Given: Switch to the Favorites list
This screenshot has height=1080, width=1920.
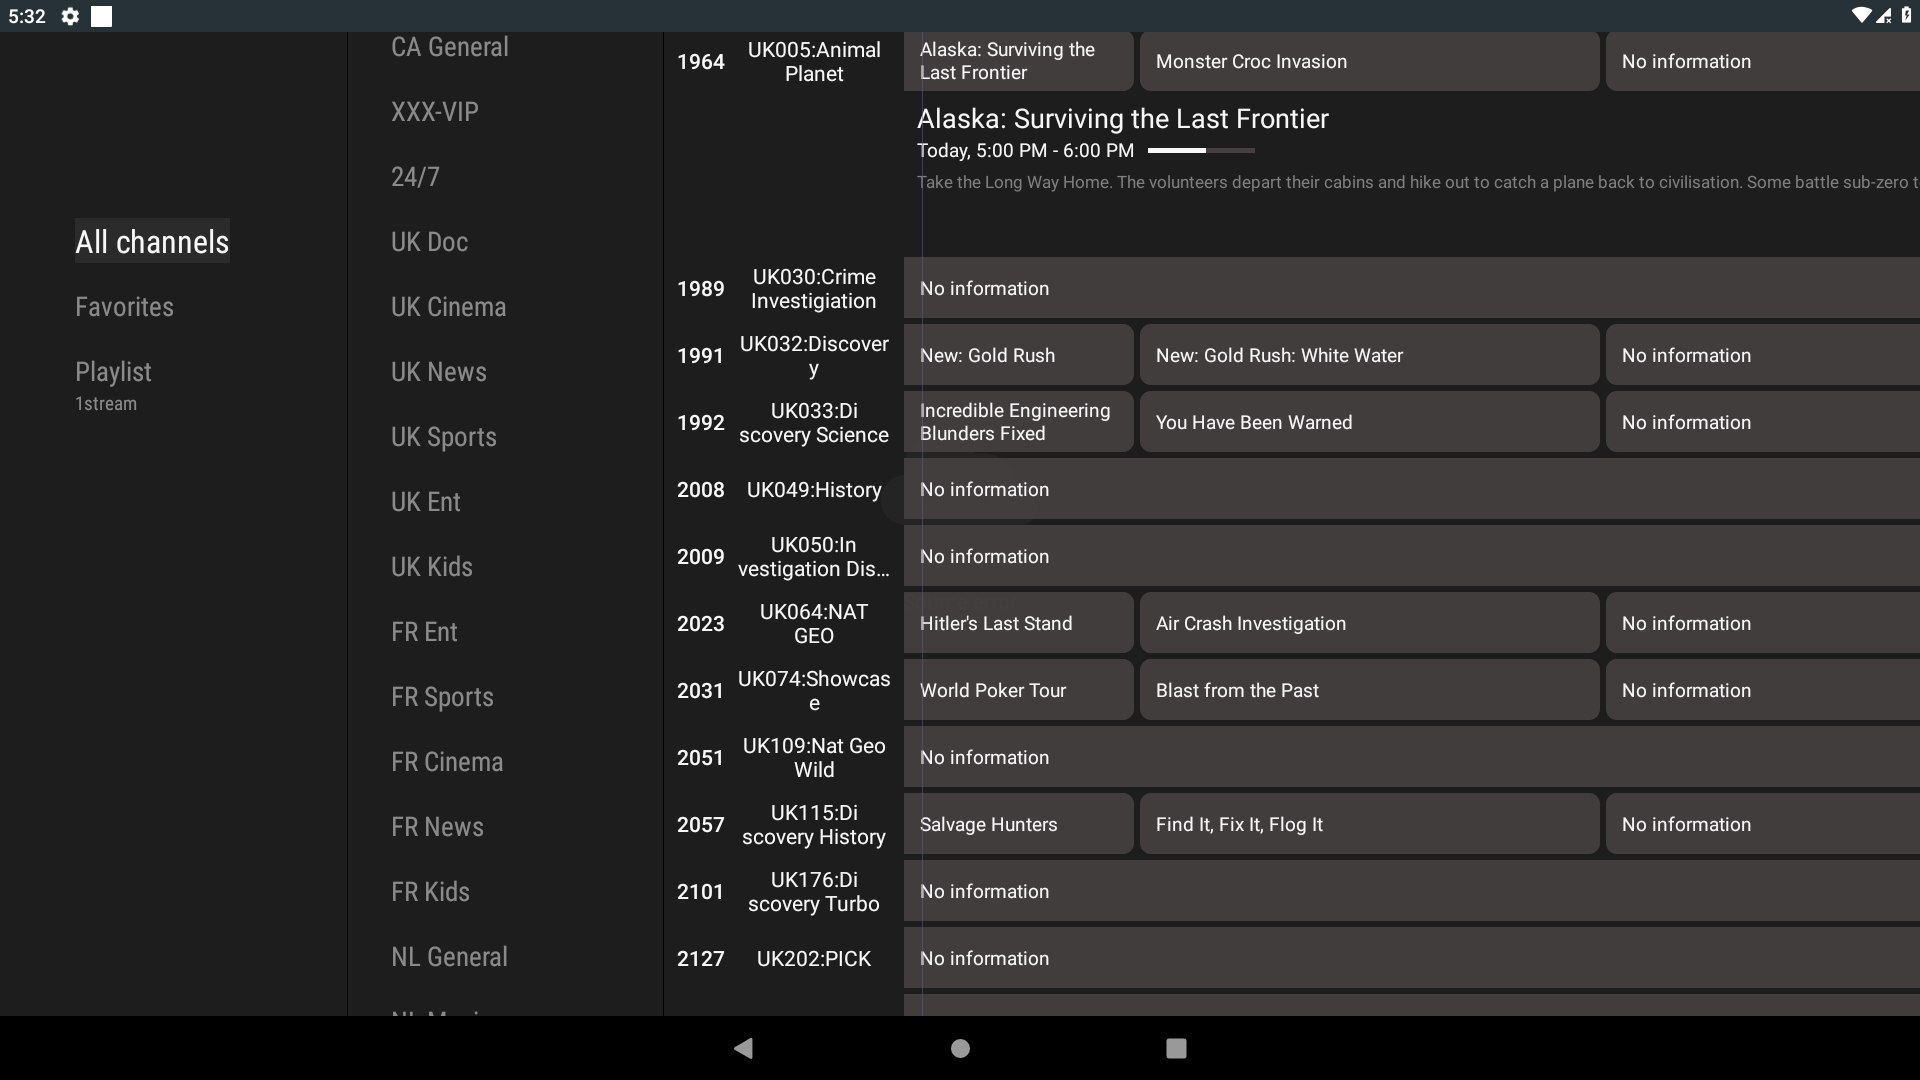Looking at the screenshot, I should coord(124,306).
